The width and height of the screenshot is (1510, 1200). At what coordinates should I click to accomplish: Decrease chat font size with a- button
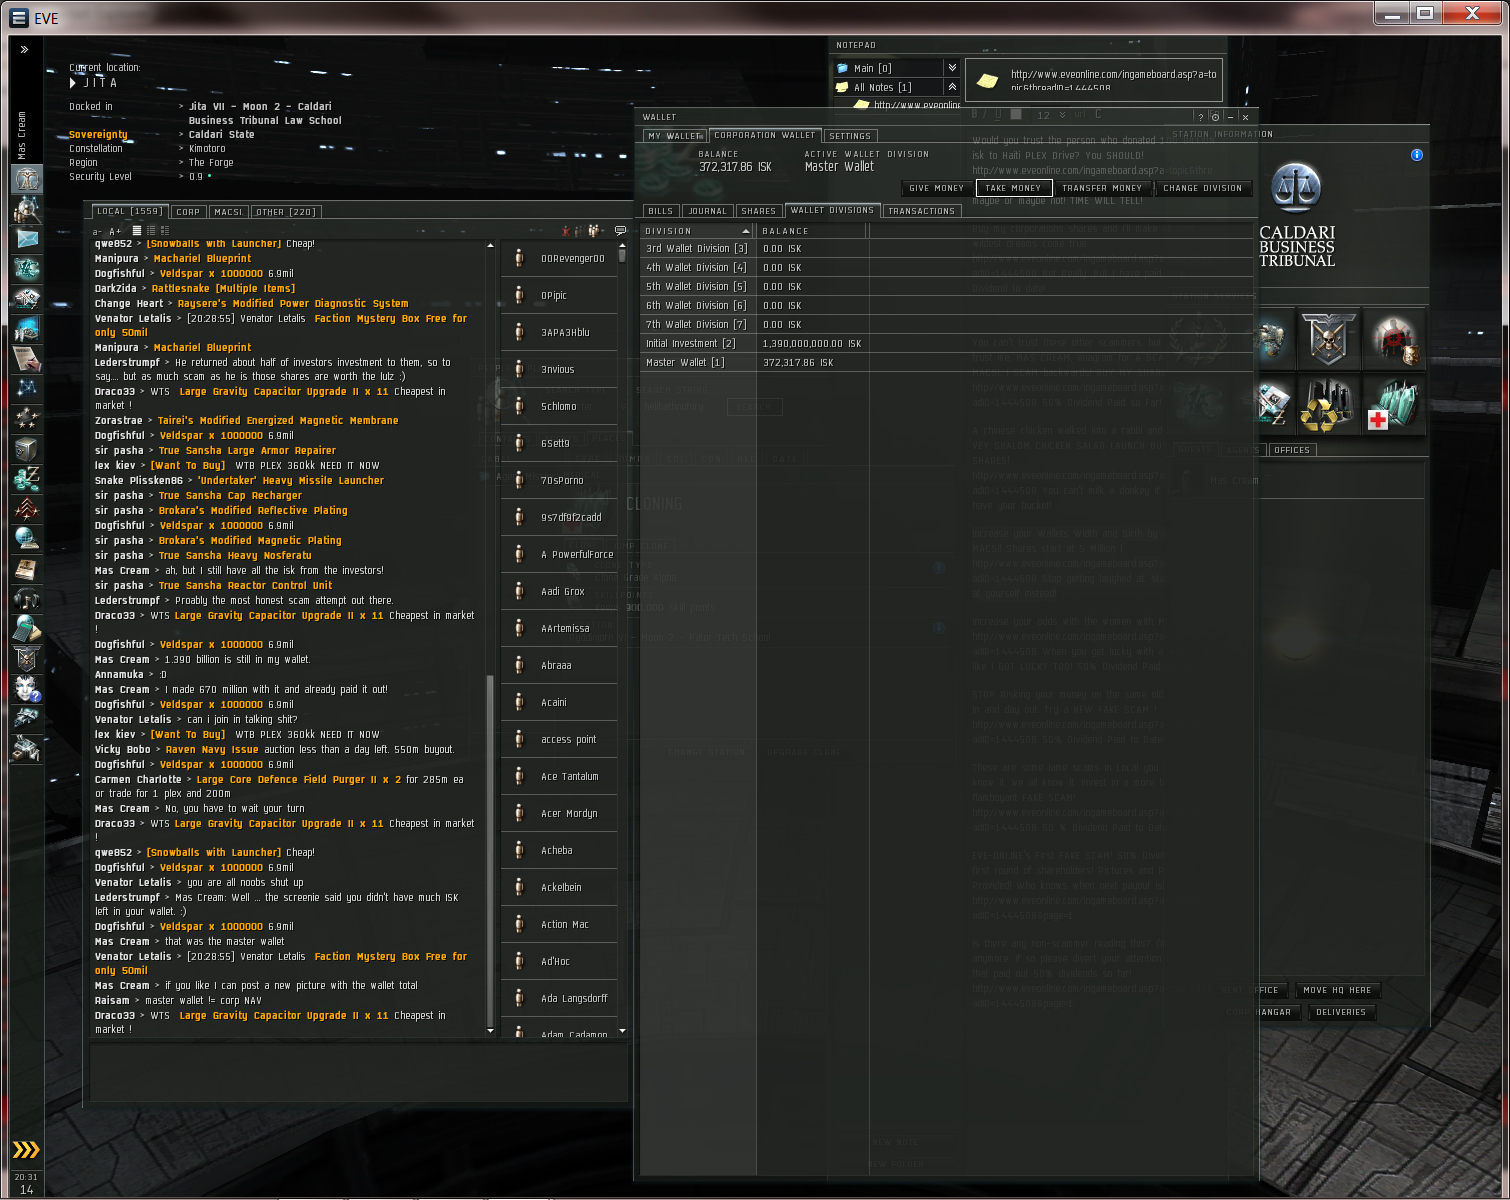(x=97, y=232)
